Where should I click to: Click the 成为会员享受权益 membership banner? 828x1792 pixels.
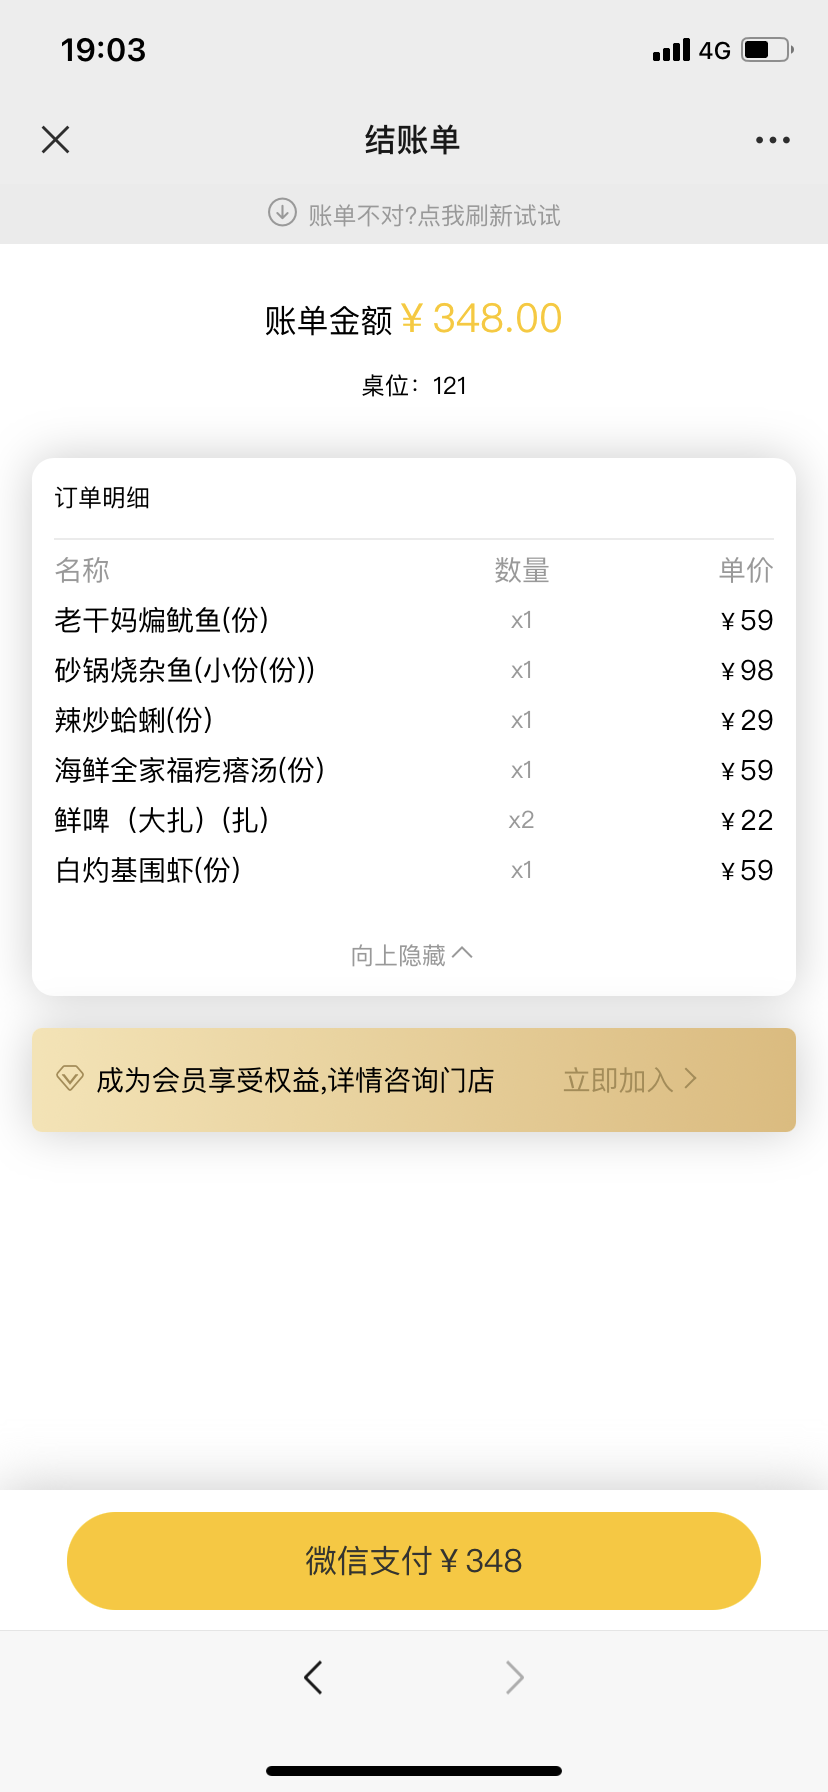414,1080
